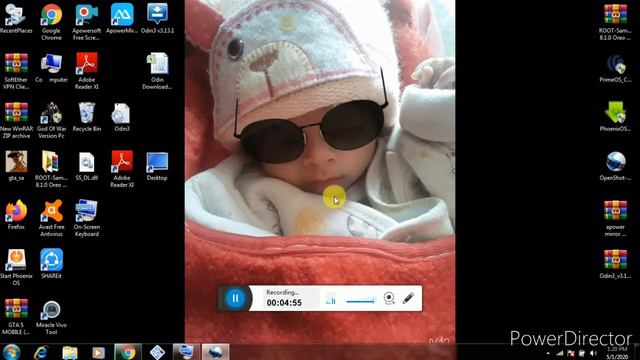The image size is (640, 360).
Task: Open SHAREit desktop icon
Action: pyautogui.click(x=51, y=264)
